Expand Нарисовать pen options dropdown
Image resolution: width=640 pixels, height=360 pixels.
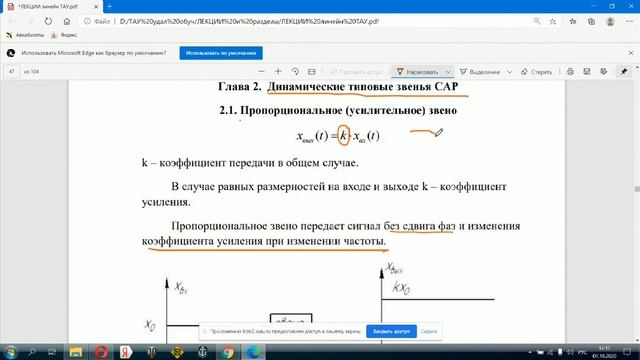pyautogui.click(x=448, y=72)
